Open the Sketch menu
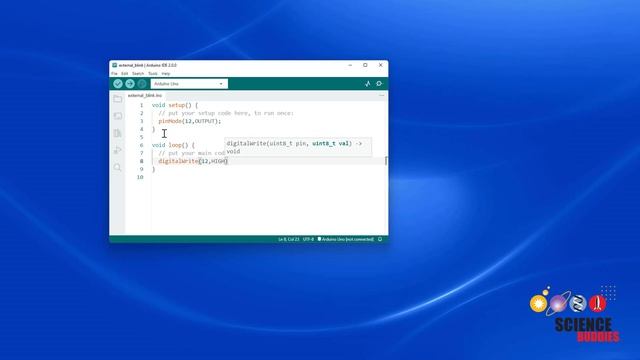The image size is (640, 360). click(138, 73)
